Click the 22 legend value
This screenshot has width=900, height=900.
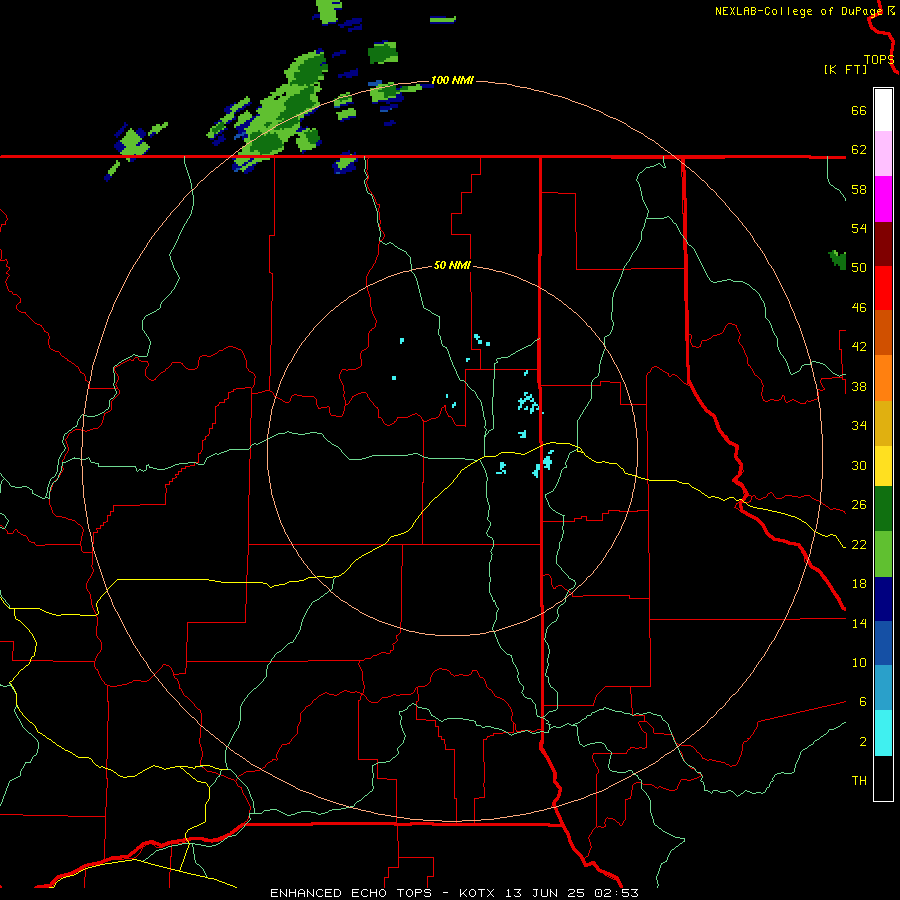point(859,544)
